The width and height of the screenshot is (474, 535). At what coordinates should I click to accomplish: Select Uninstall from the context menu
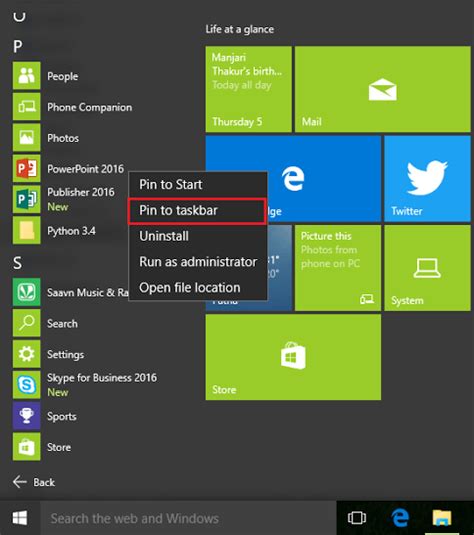(198, 236)
